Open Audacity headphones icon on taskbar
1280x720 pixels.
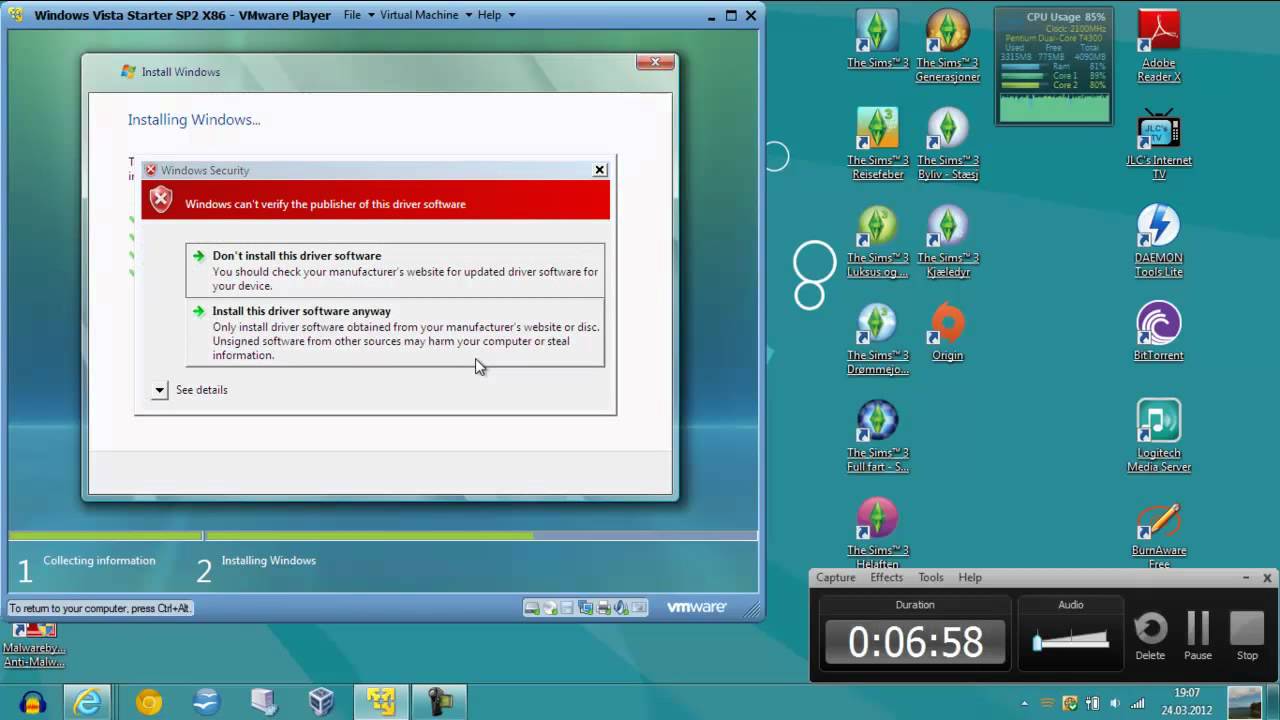point(33,702)
